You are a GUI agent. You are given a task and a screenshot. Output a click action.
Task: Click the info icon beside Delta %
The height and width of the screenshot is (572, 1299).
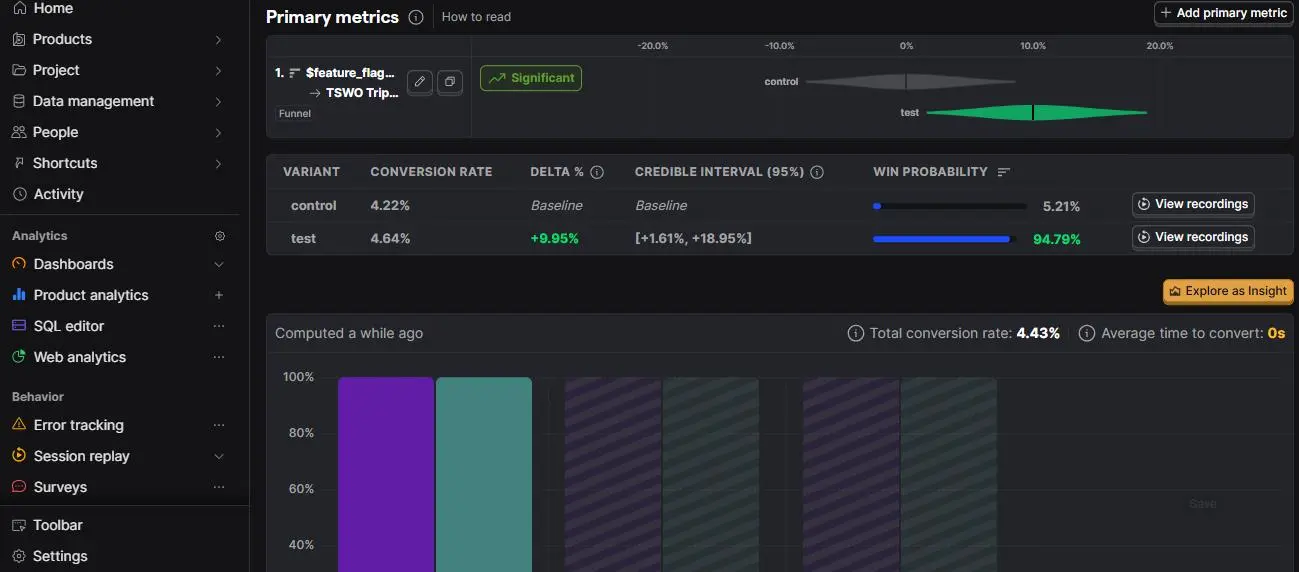click(x=597, y=172)
